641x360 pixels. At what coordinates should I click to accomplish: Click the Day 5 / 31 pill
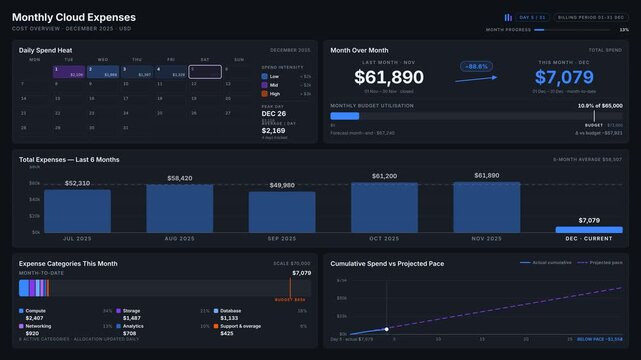532,18
